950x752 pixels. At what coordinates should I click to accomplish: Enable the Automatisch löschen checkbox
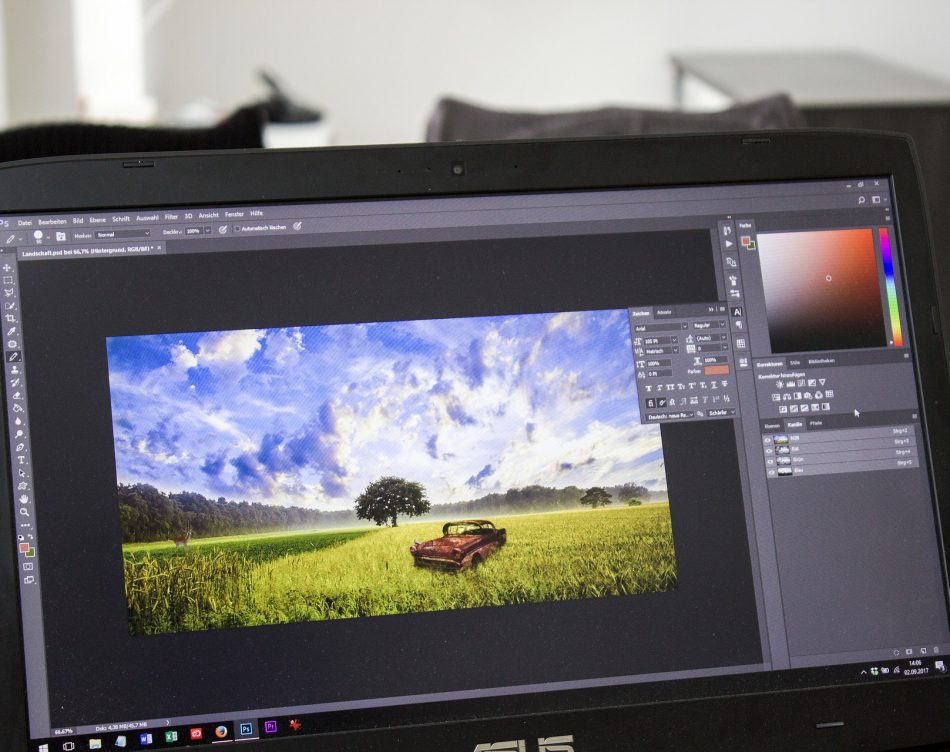(x=238, y=228)
